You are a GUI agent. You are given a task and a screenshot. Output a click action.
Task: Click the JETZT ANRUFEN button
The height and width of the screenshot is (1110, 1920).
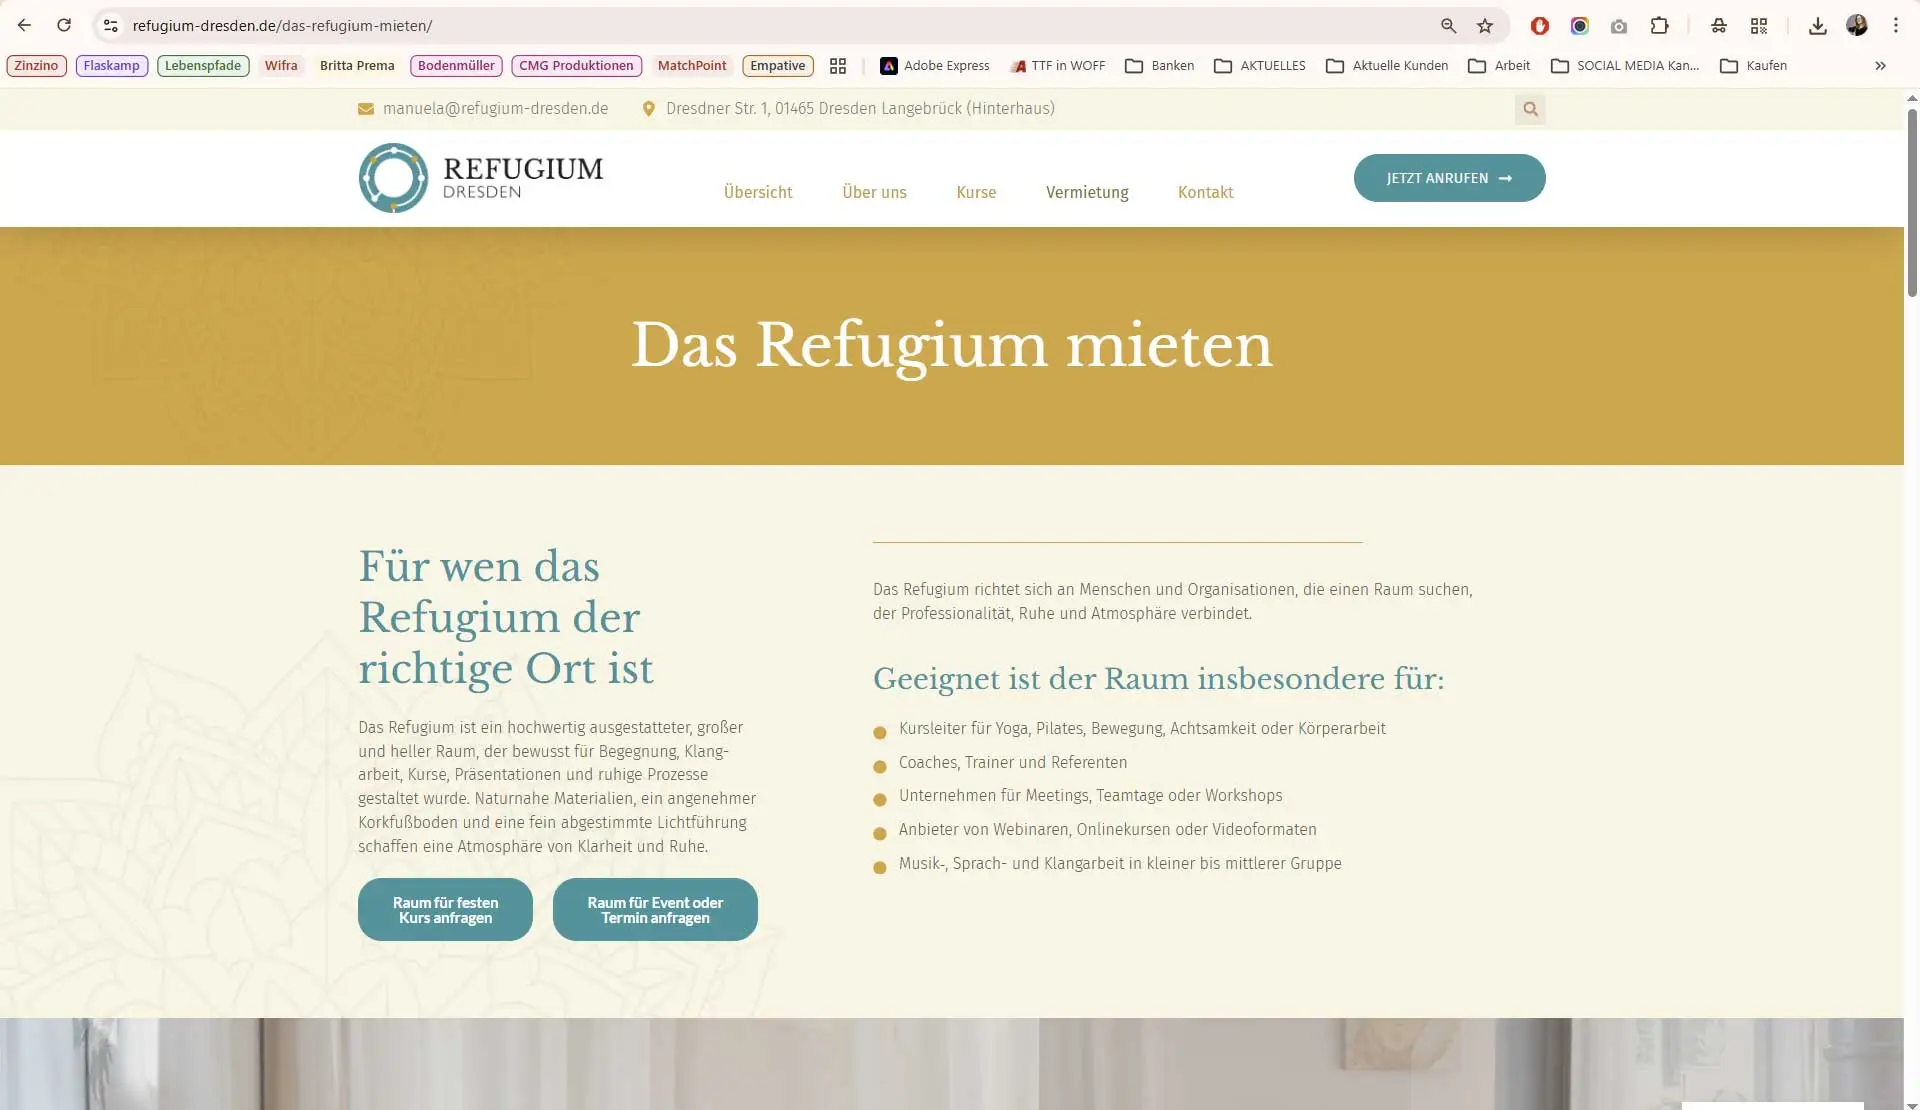[x=1449, y=178]
